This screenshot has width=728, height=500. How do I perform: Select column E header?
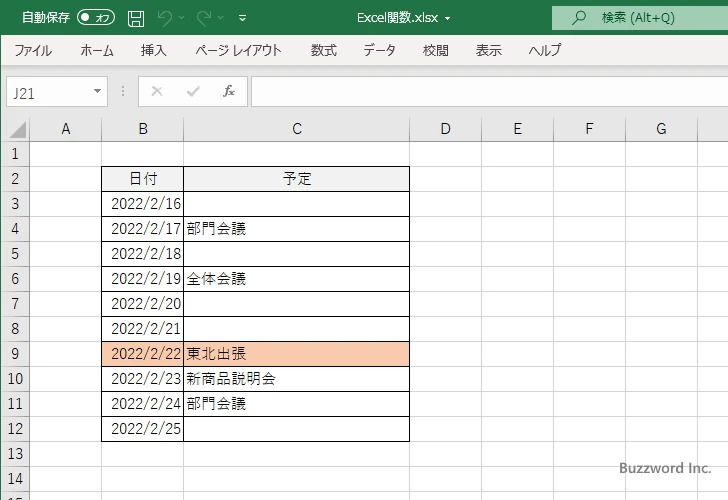[x=517, y=129]
